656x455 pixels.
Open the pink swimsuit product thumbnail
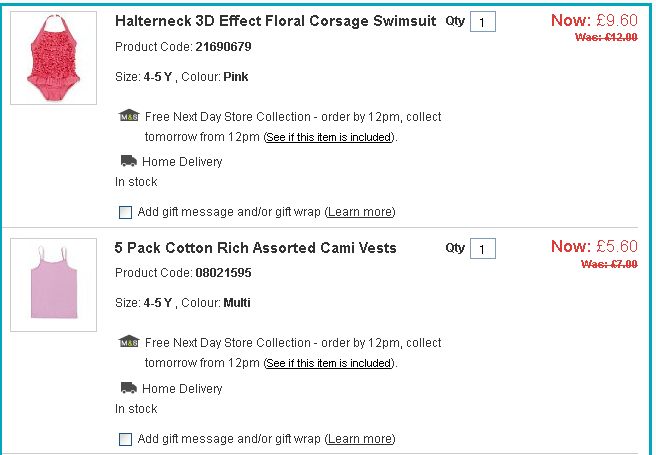click(53, 58)
